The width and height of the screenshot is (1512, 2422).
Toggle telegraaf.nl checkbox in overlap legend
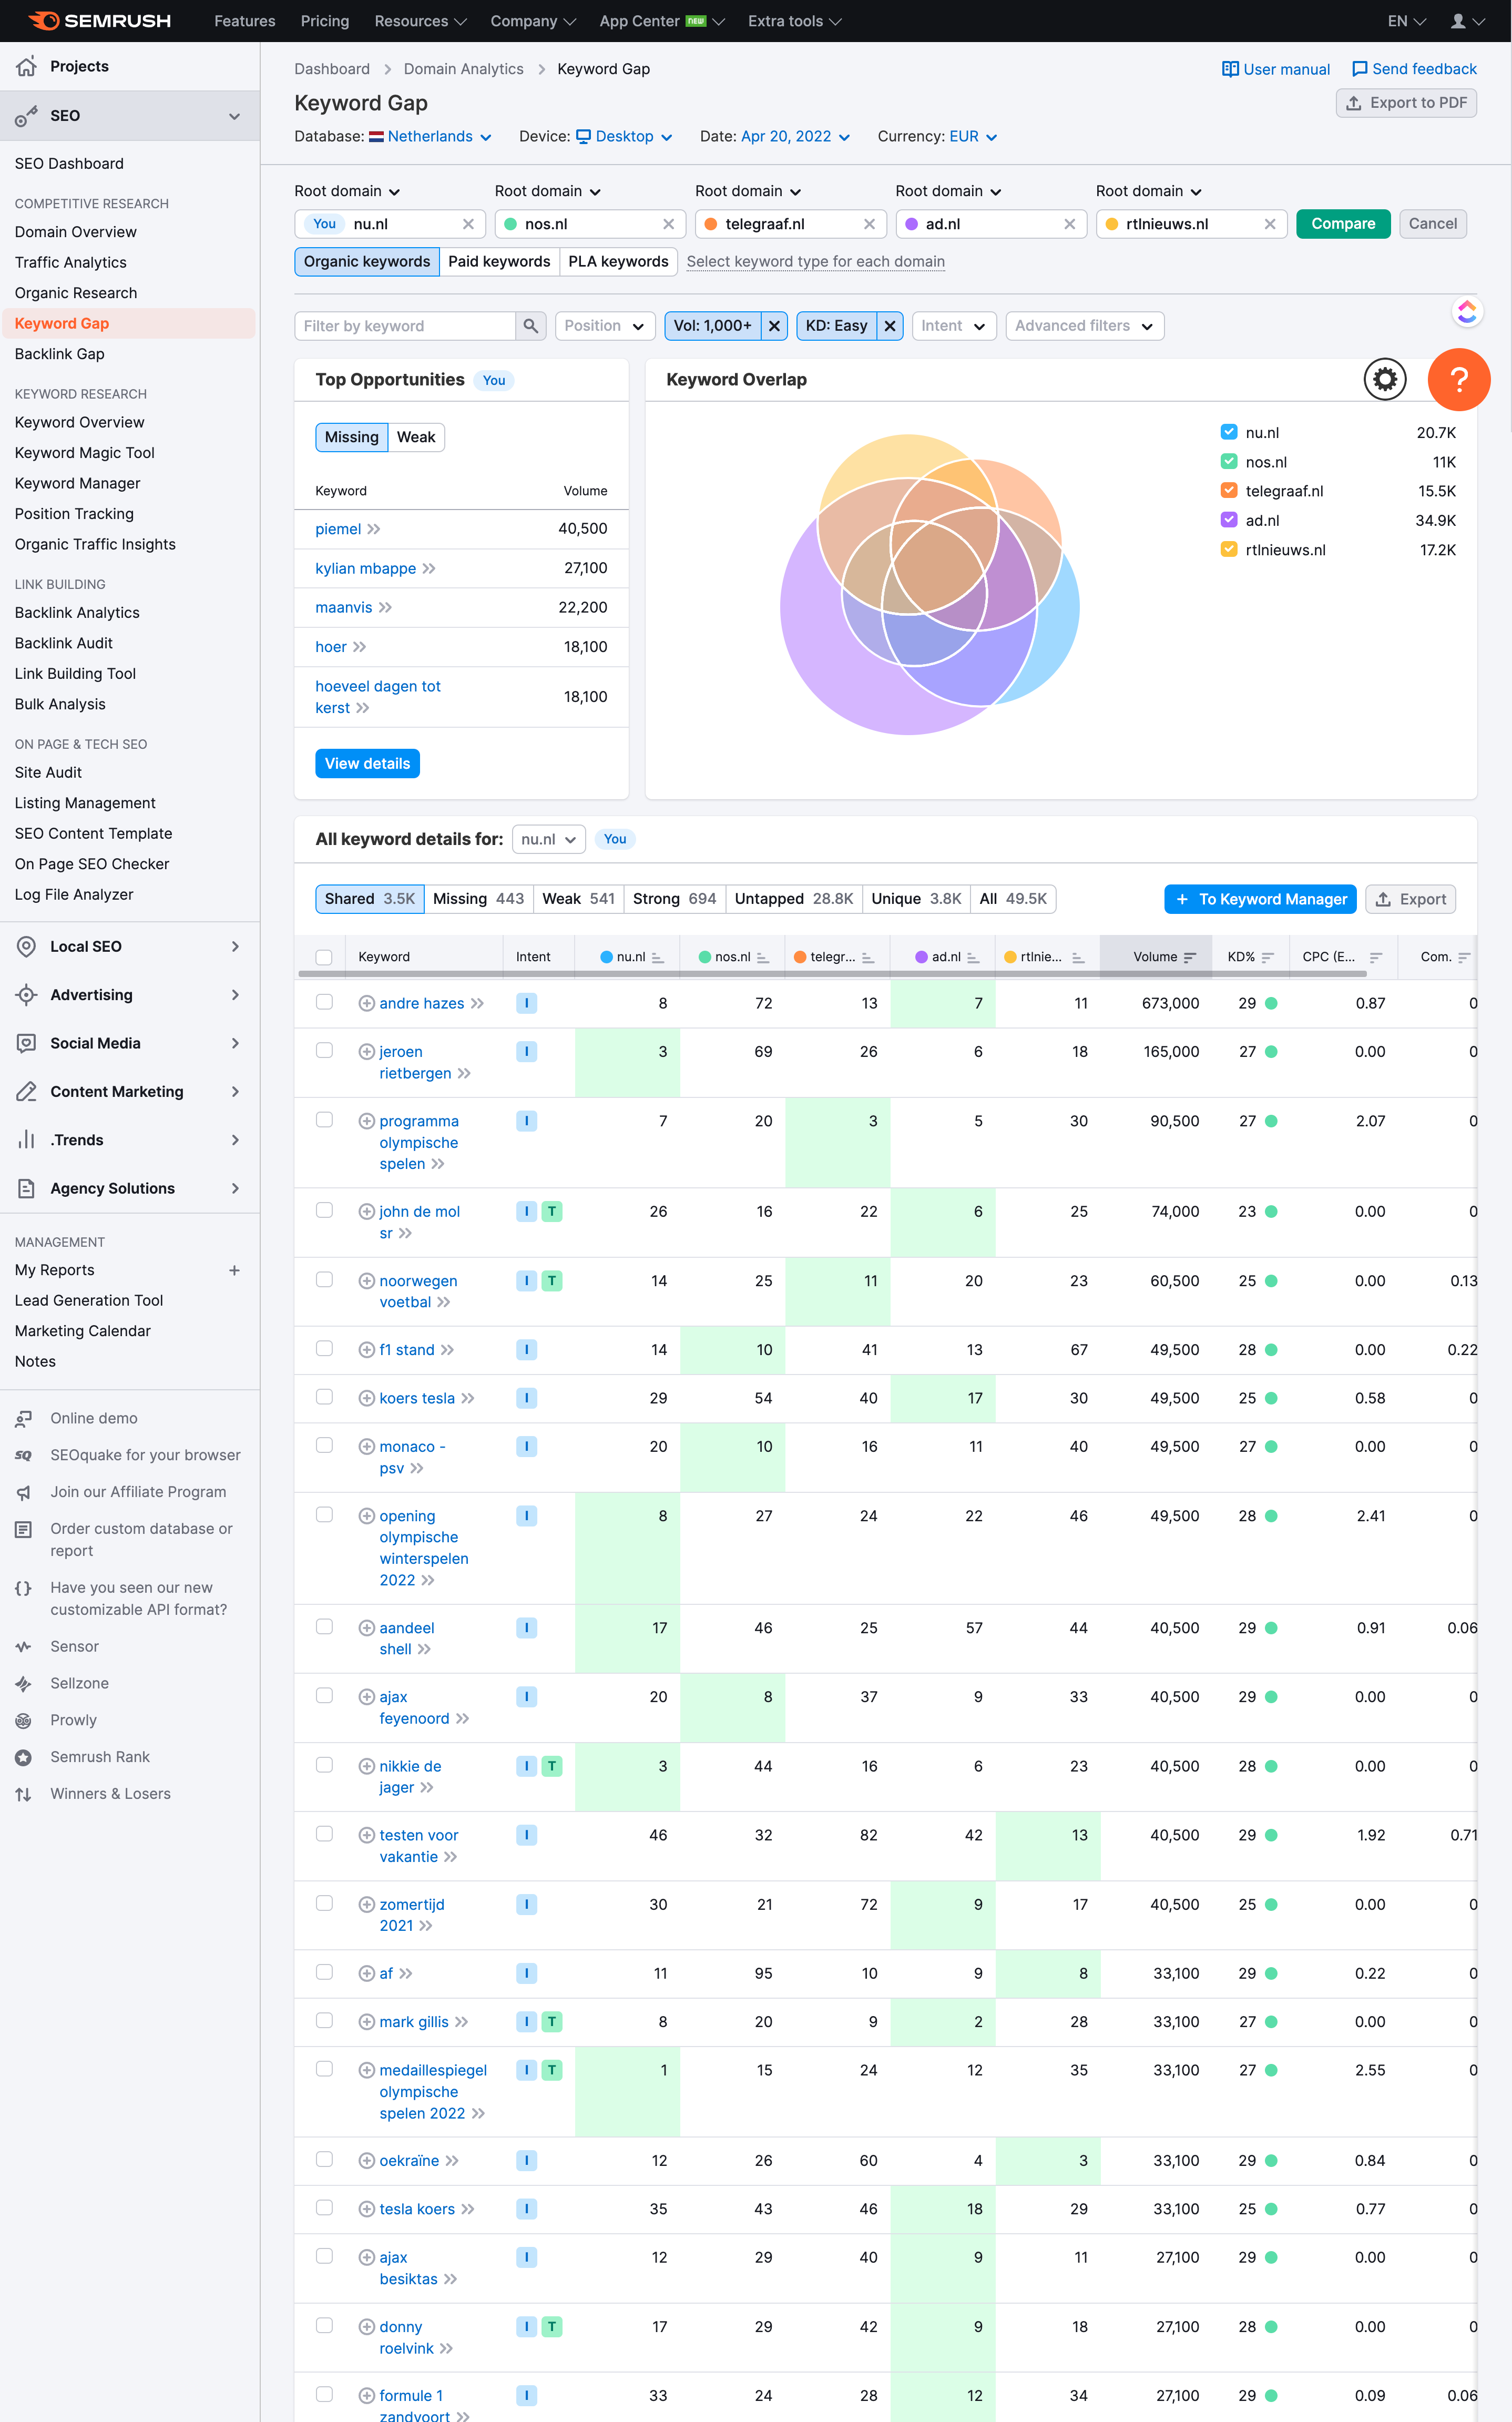[x=1229, y=490]
